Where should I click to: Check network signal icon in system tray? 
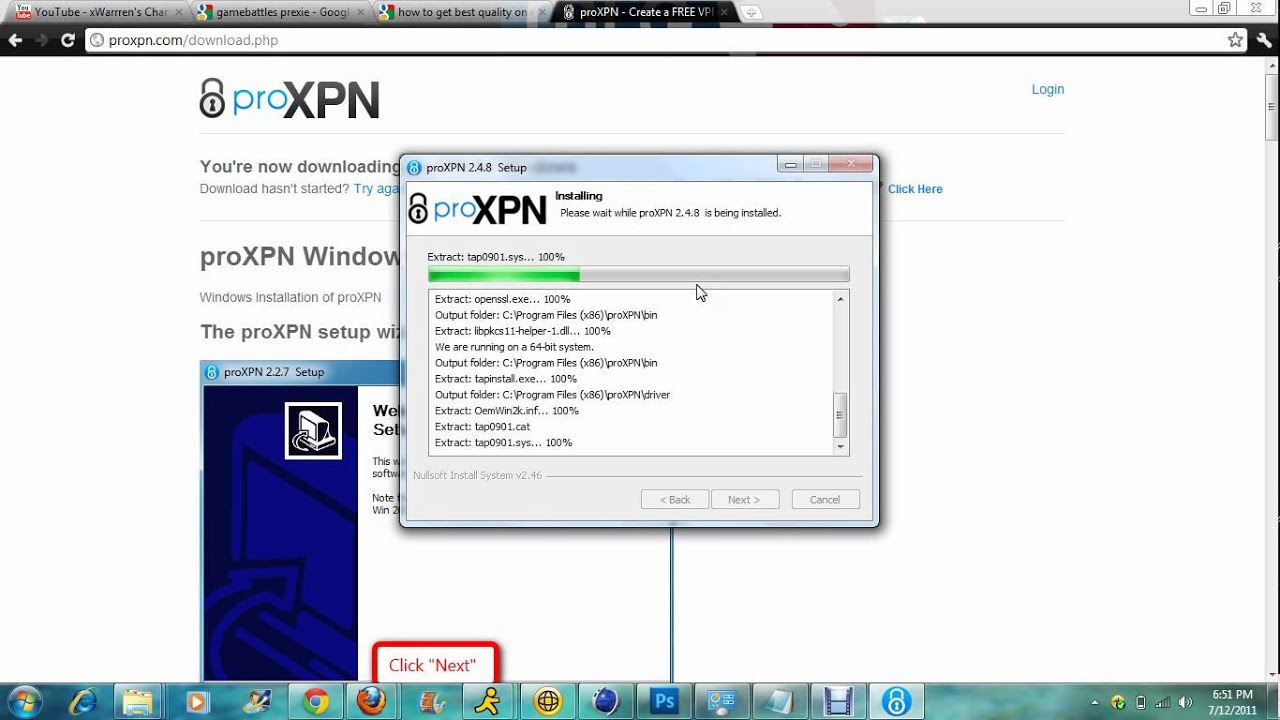pos(1163,702)
